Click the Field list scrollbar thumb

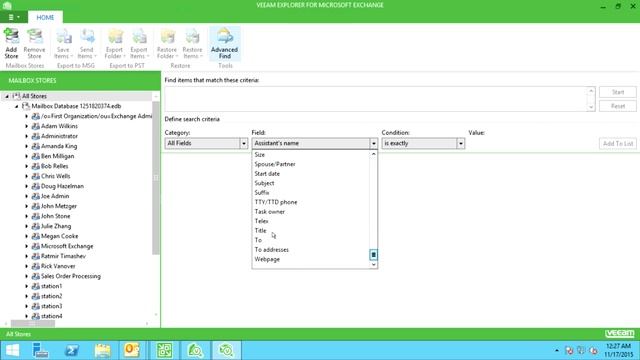(373, 255)
